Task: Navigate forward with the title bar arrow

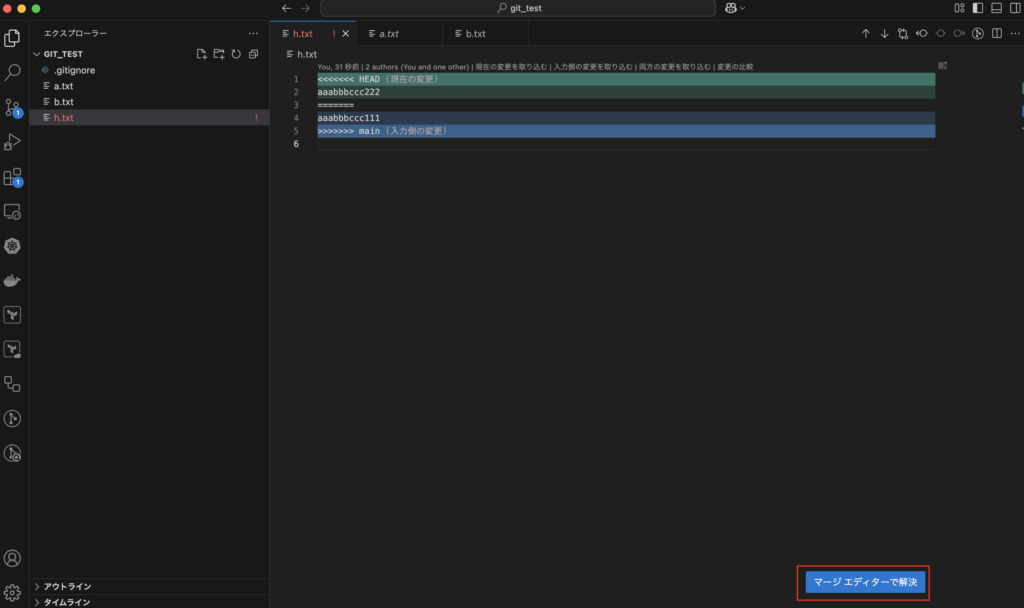Action: point(305,8)
